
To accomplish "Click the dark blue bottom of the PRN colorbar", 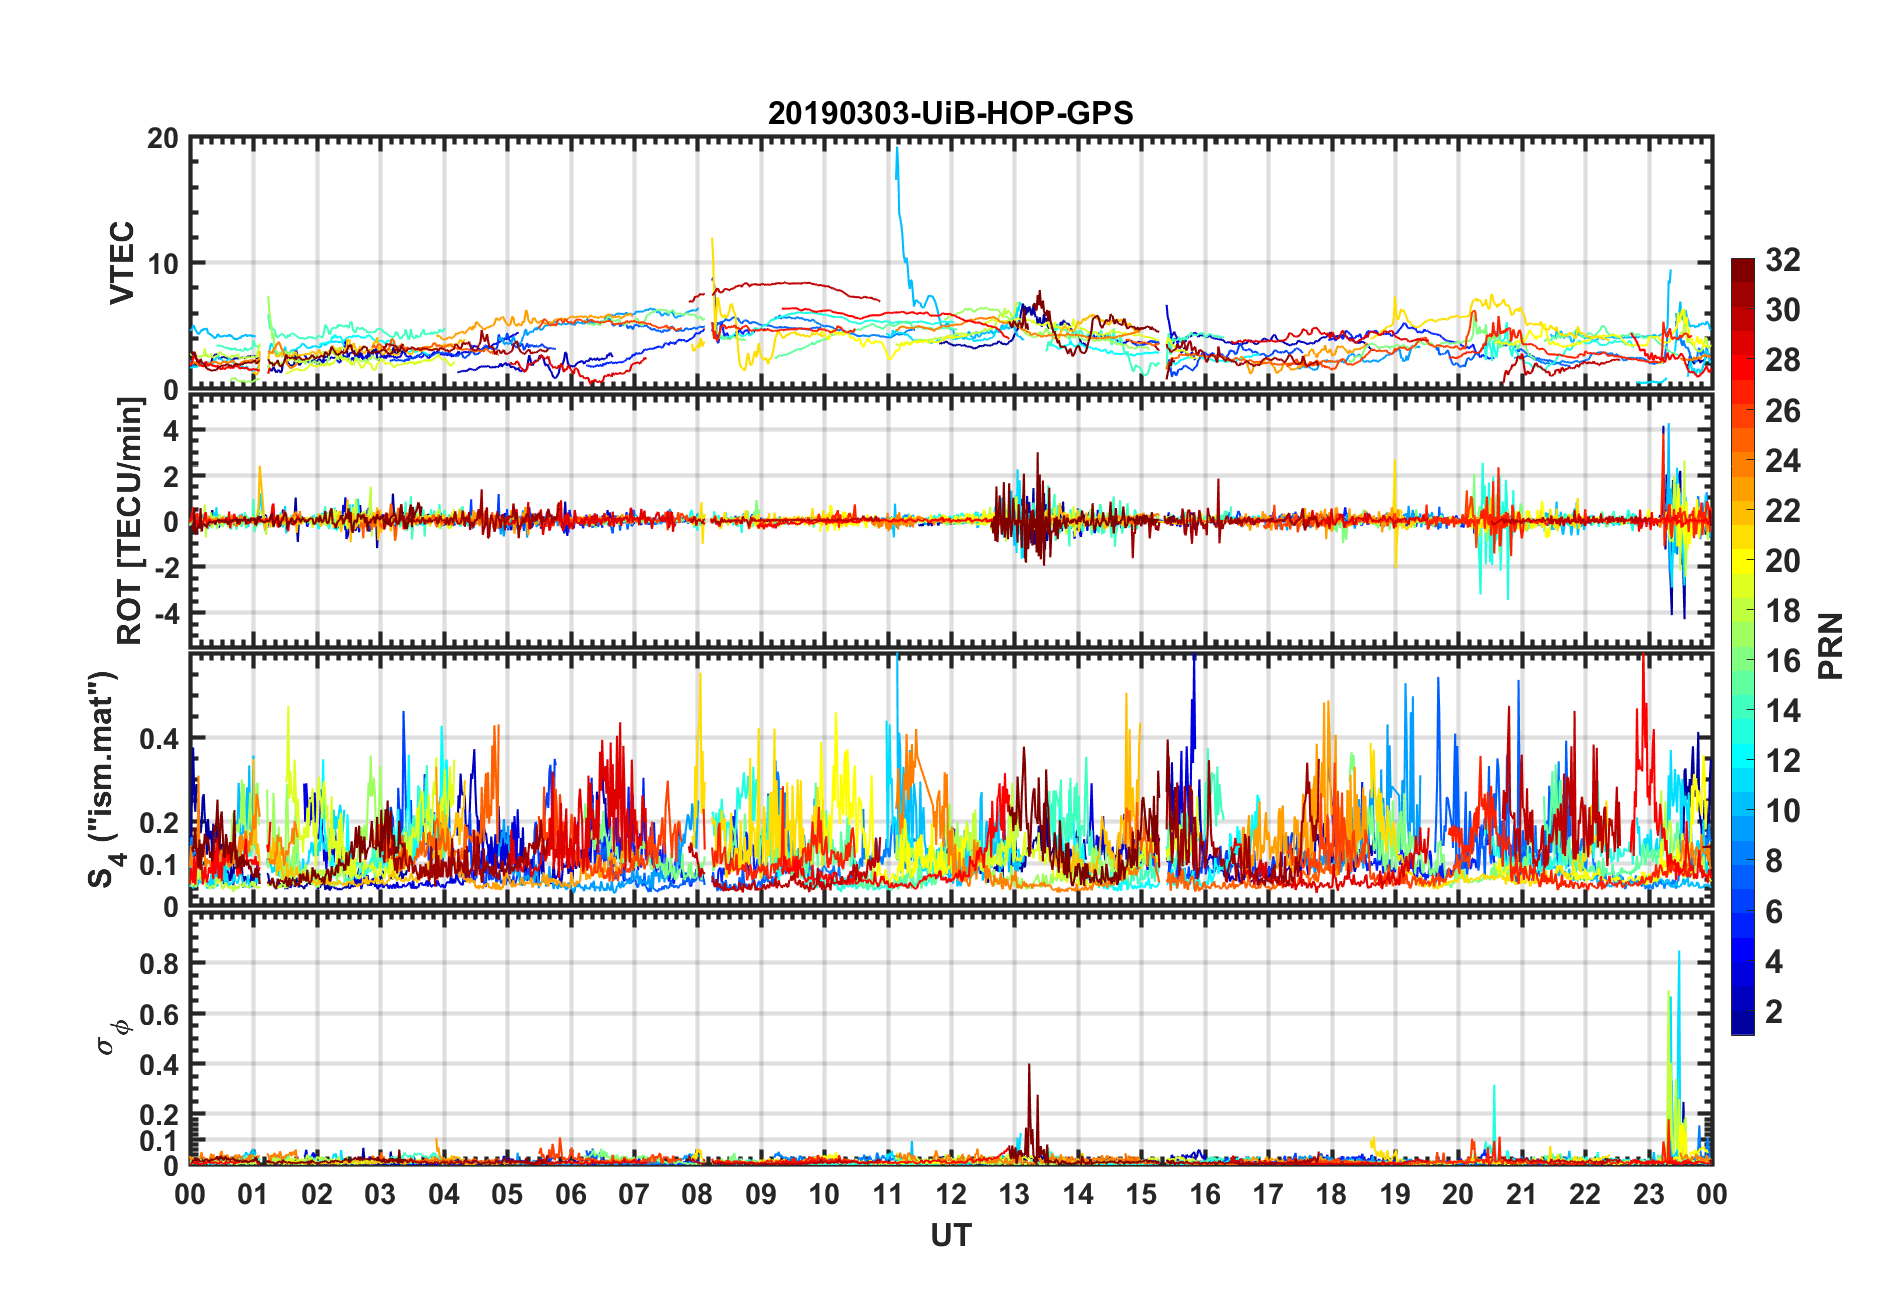I will tap(1742, 1026).
